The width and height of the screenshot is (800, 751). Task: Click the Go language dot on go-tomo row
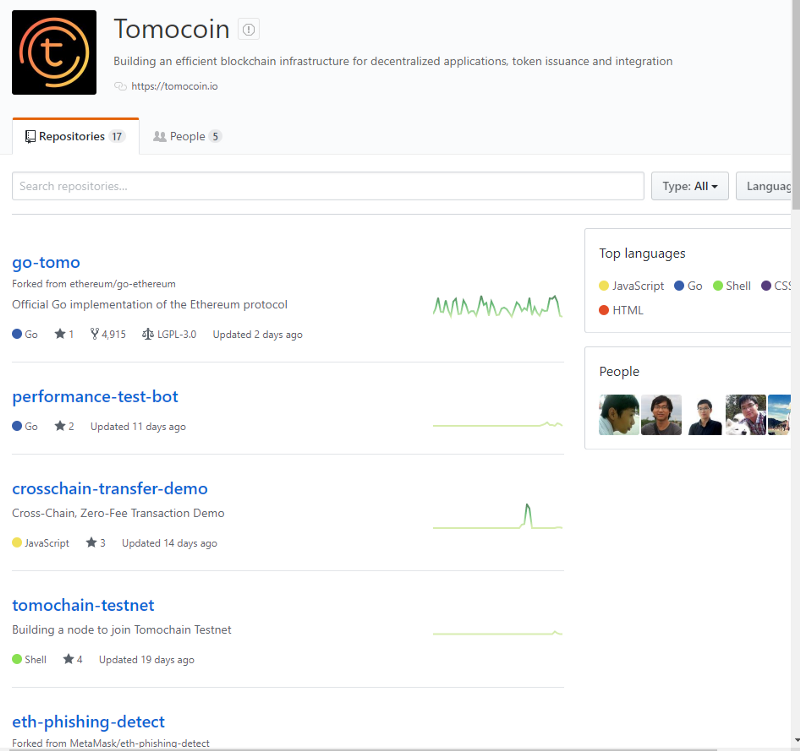click(17, 334)
